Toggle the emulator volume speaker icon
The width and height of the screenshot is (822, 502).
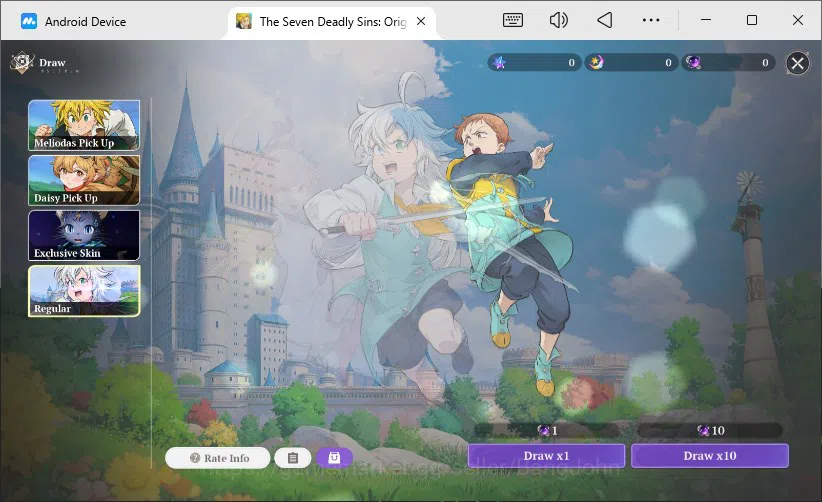[x=558, y=20]
